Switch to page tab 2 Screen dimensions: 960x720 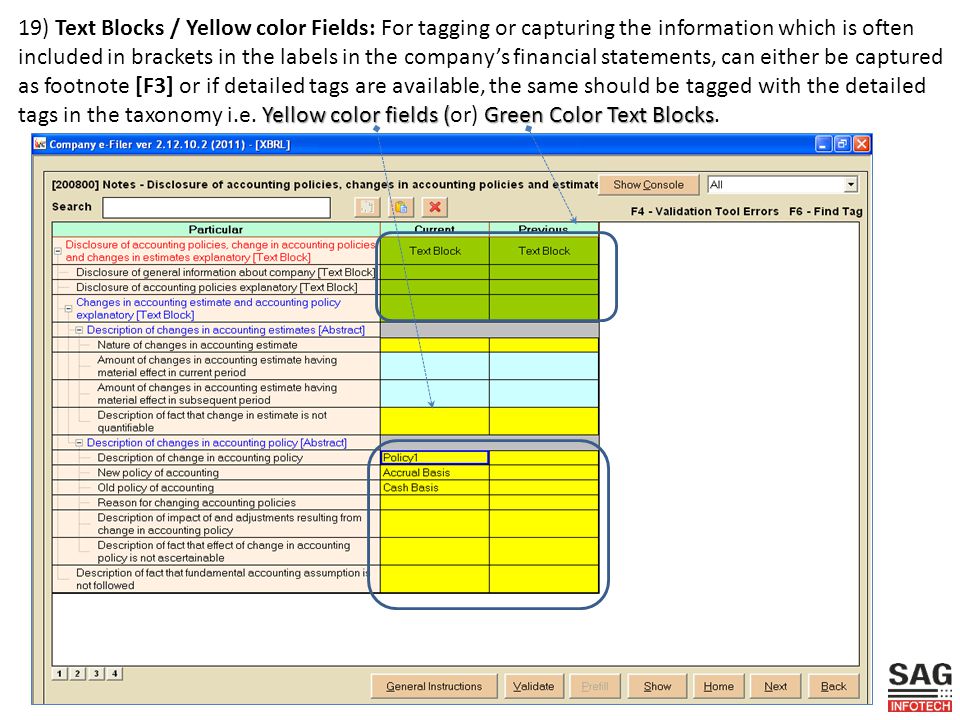click(78, 673)
